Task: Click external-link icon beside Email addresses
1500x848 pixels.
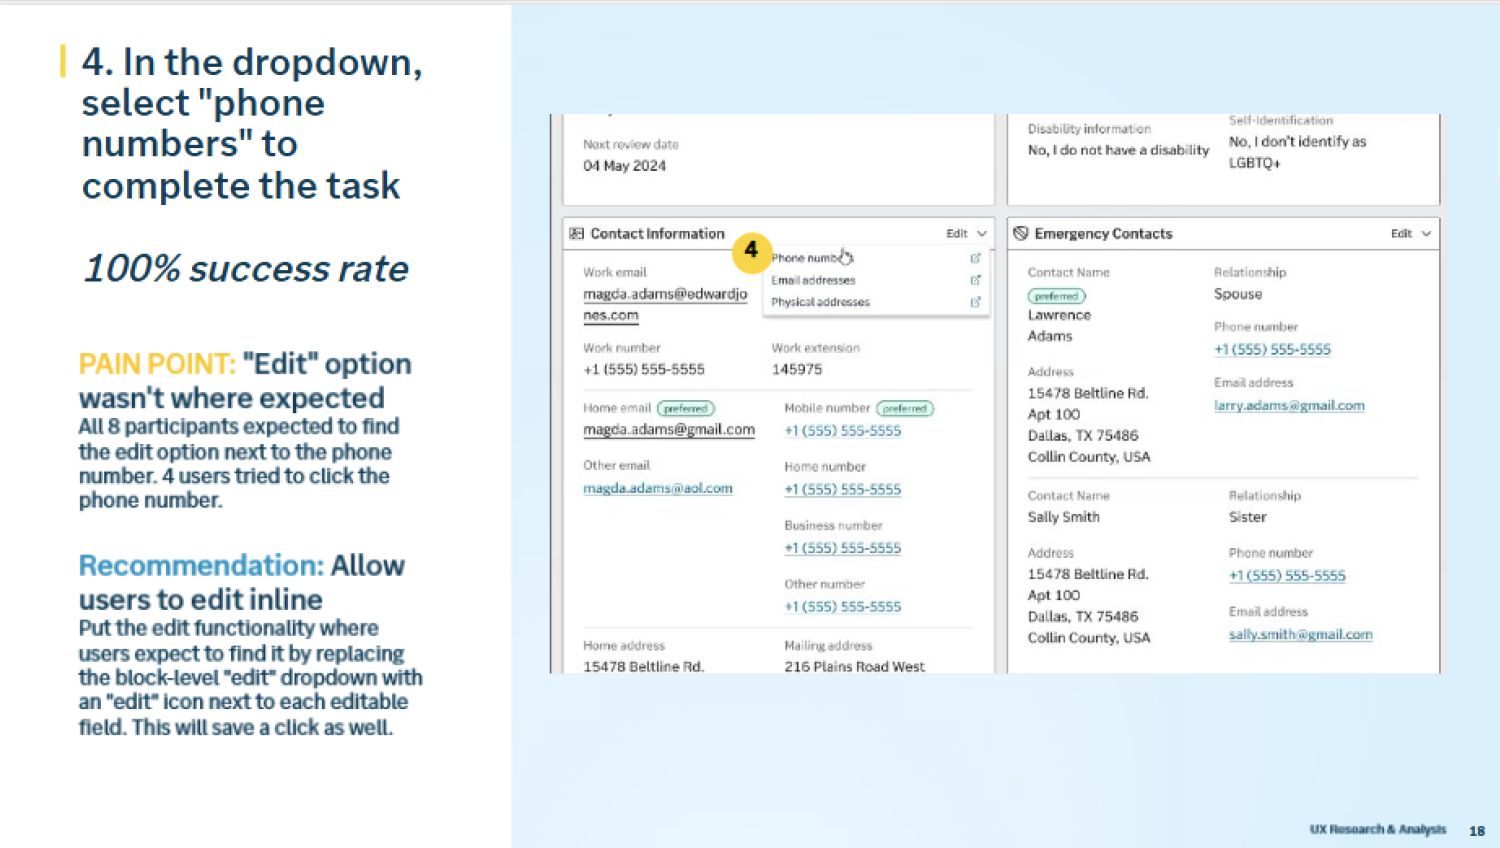Action: tap(975, 280)
